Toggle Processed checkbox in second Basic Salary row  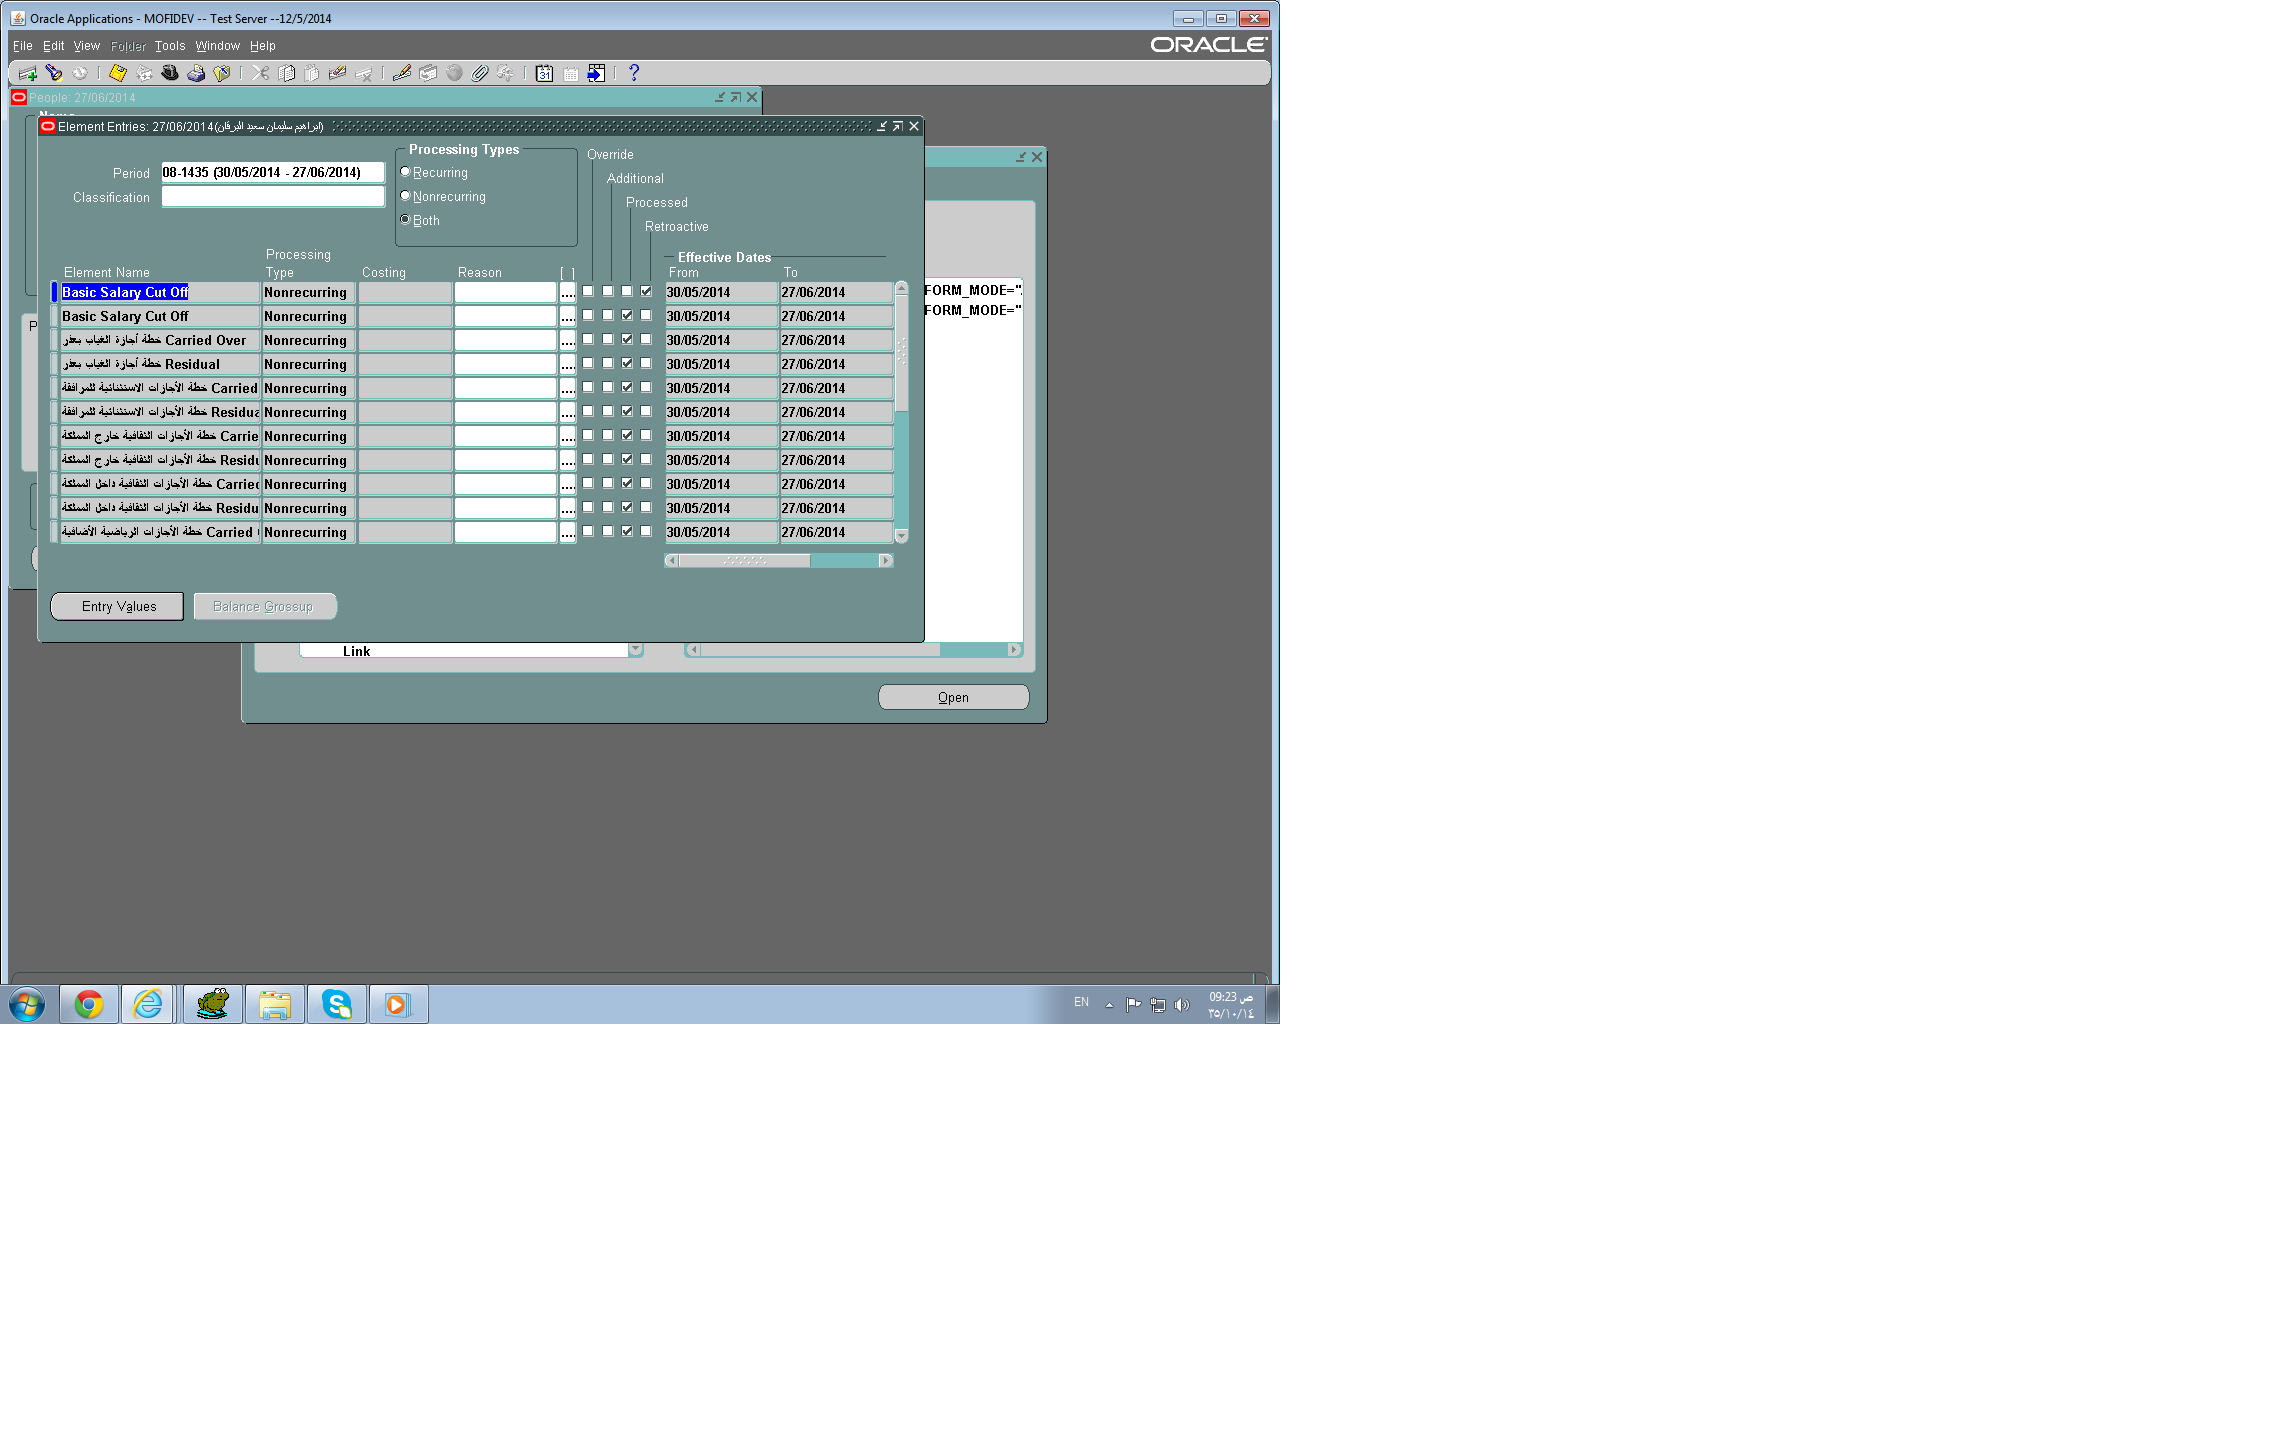(627, 315)
